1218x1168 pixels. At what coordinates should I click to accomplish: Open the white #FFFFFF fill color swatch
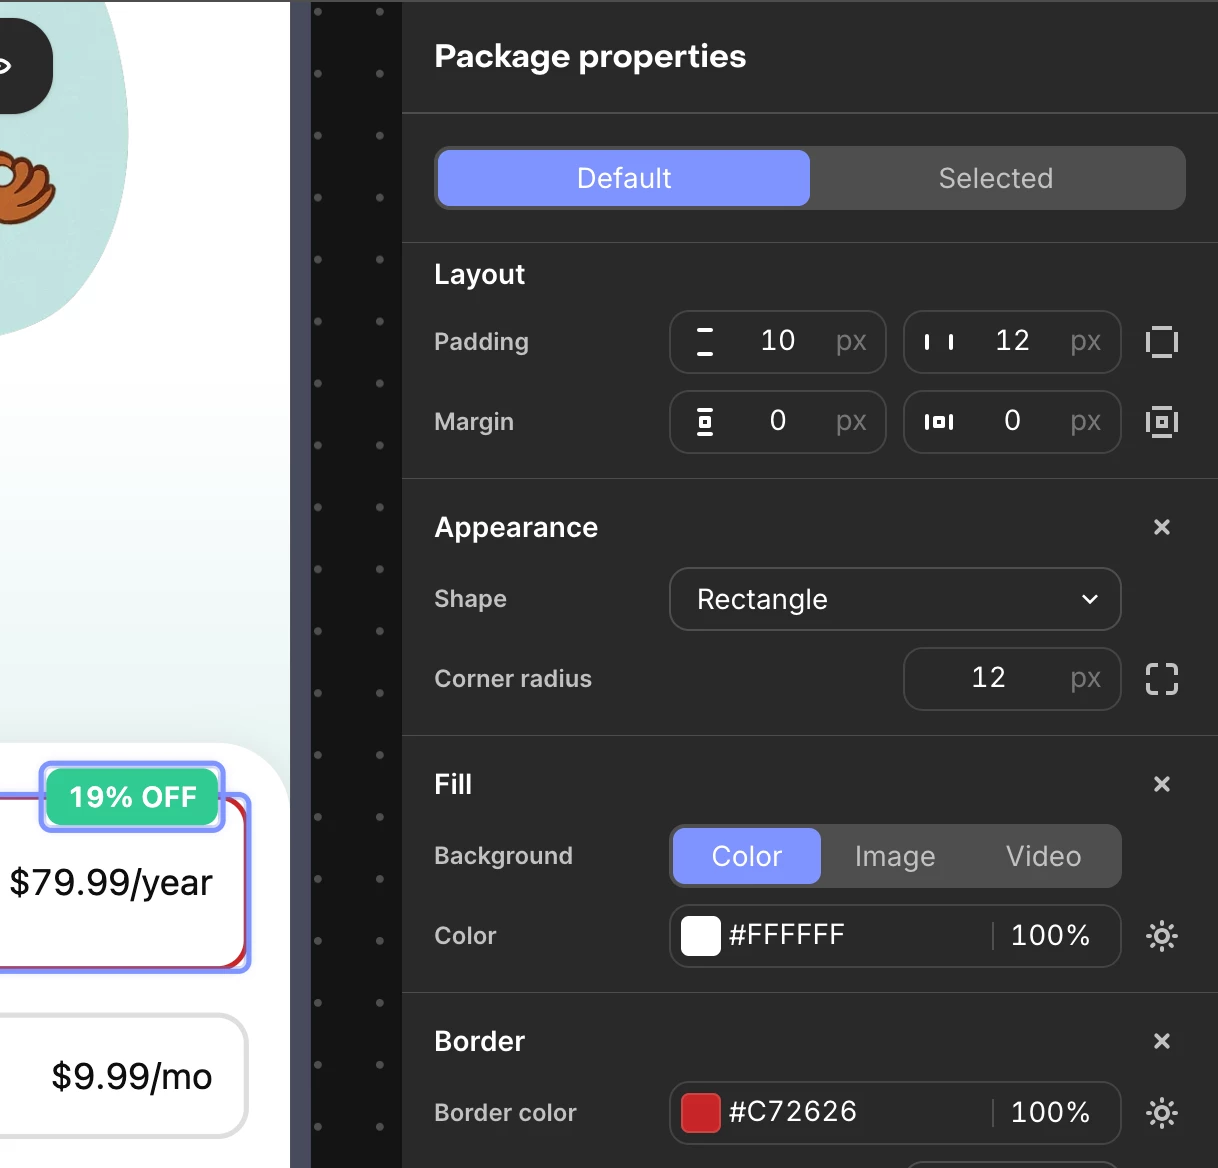click(701, 936)
